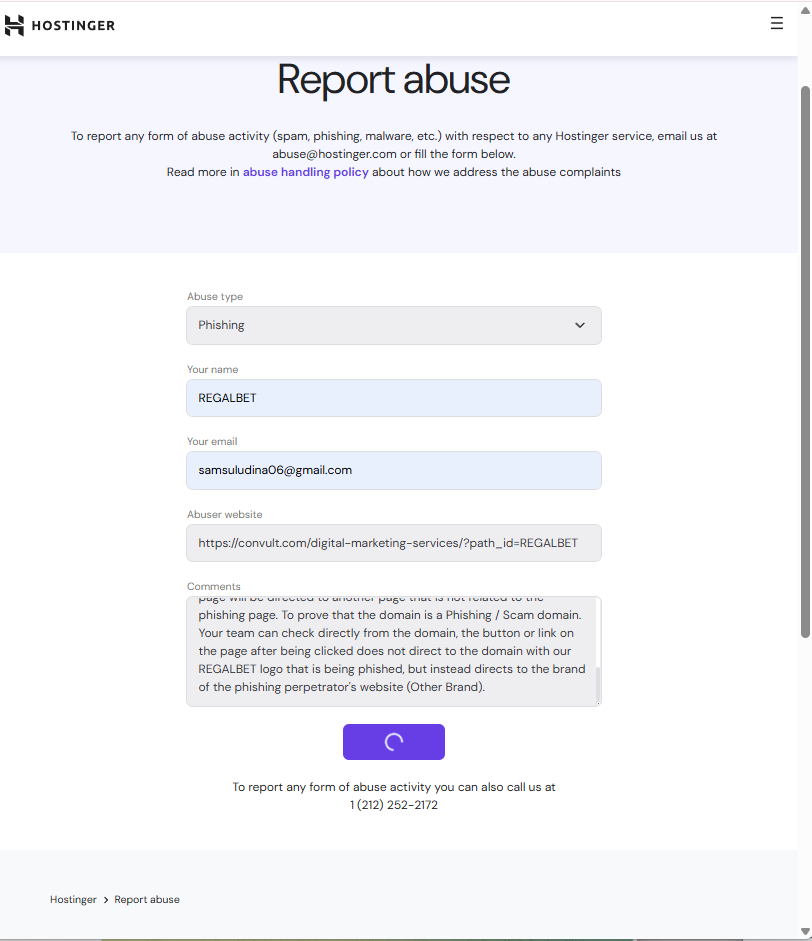Click the scroll up arrow of page scrollbar
The width and height of the screenshot is (812, 941).
805,10
